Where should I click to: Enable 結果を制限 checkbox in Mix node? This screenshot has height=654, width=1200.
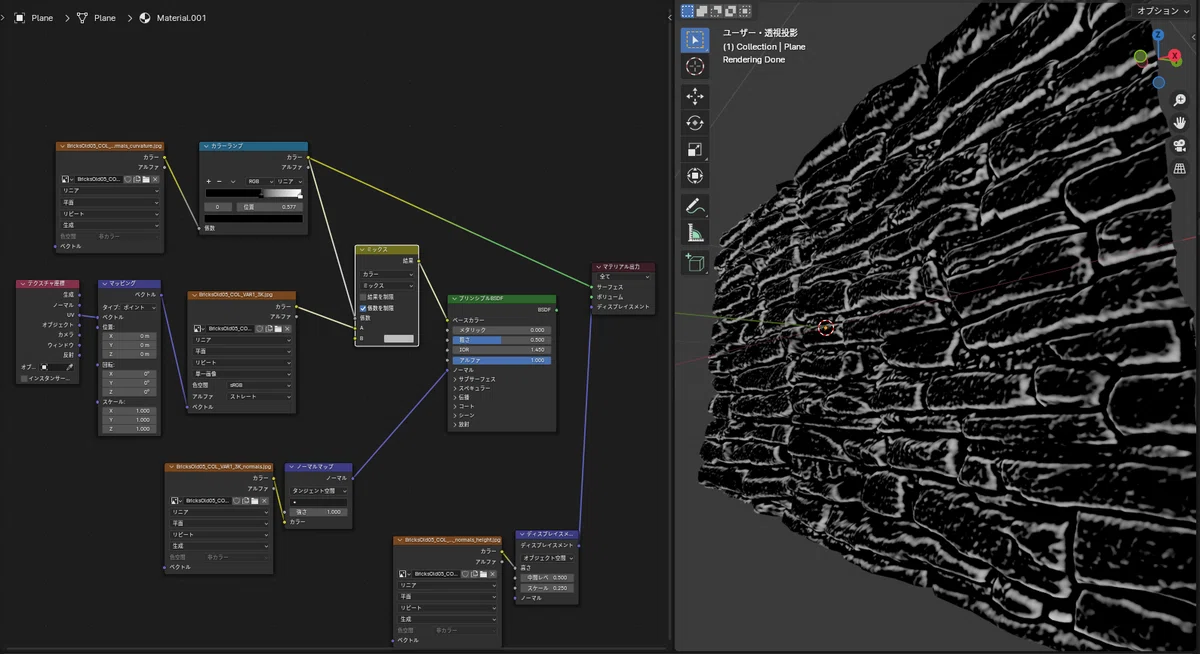tap(363, 297)
